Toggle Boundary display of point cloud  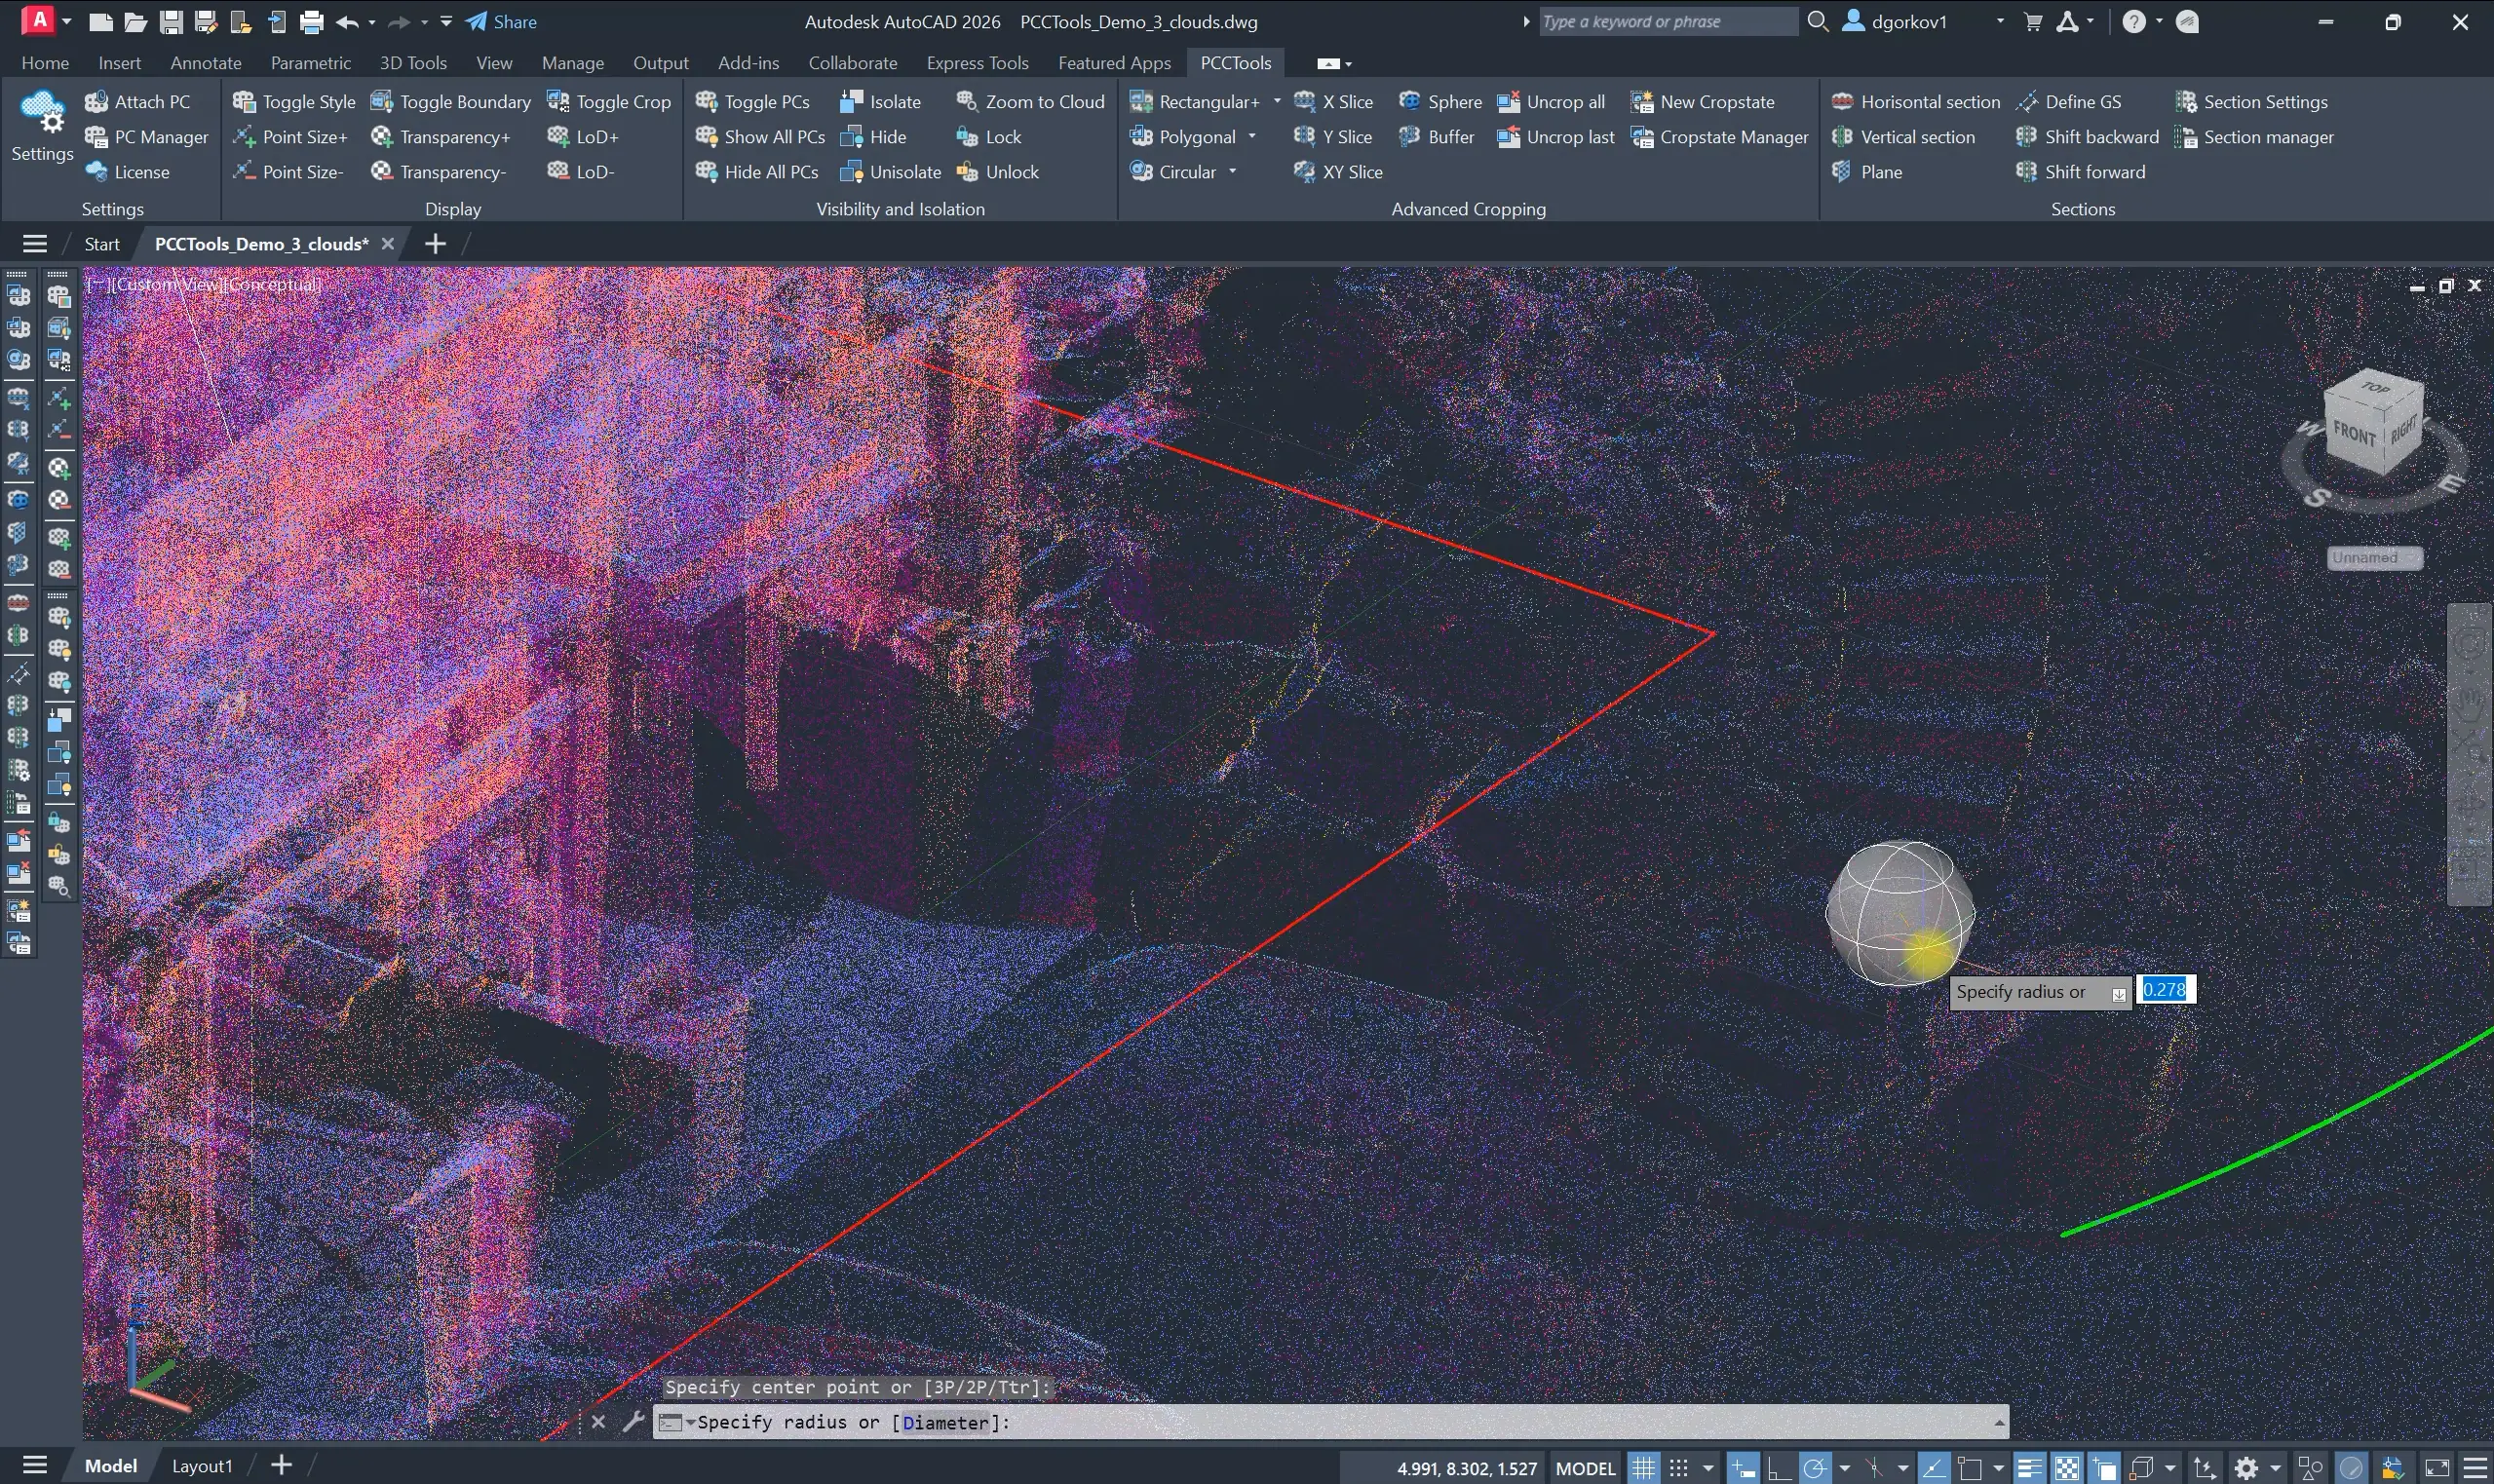pyautogui.click(x=450, y=101)
